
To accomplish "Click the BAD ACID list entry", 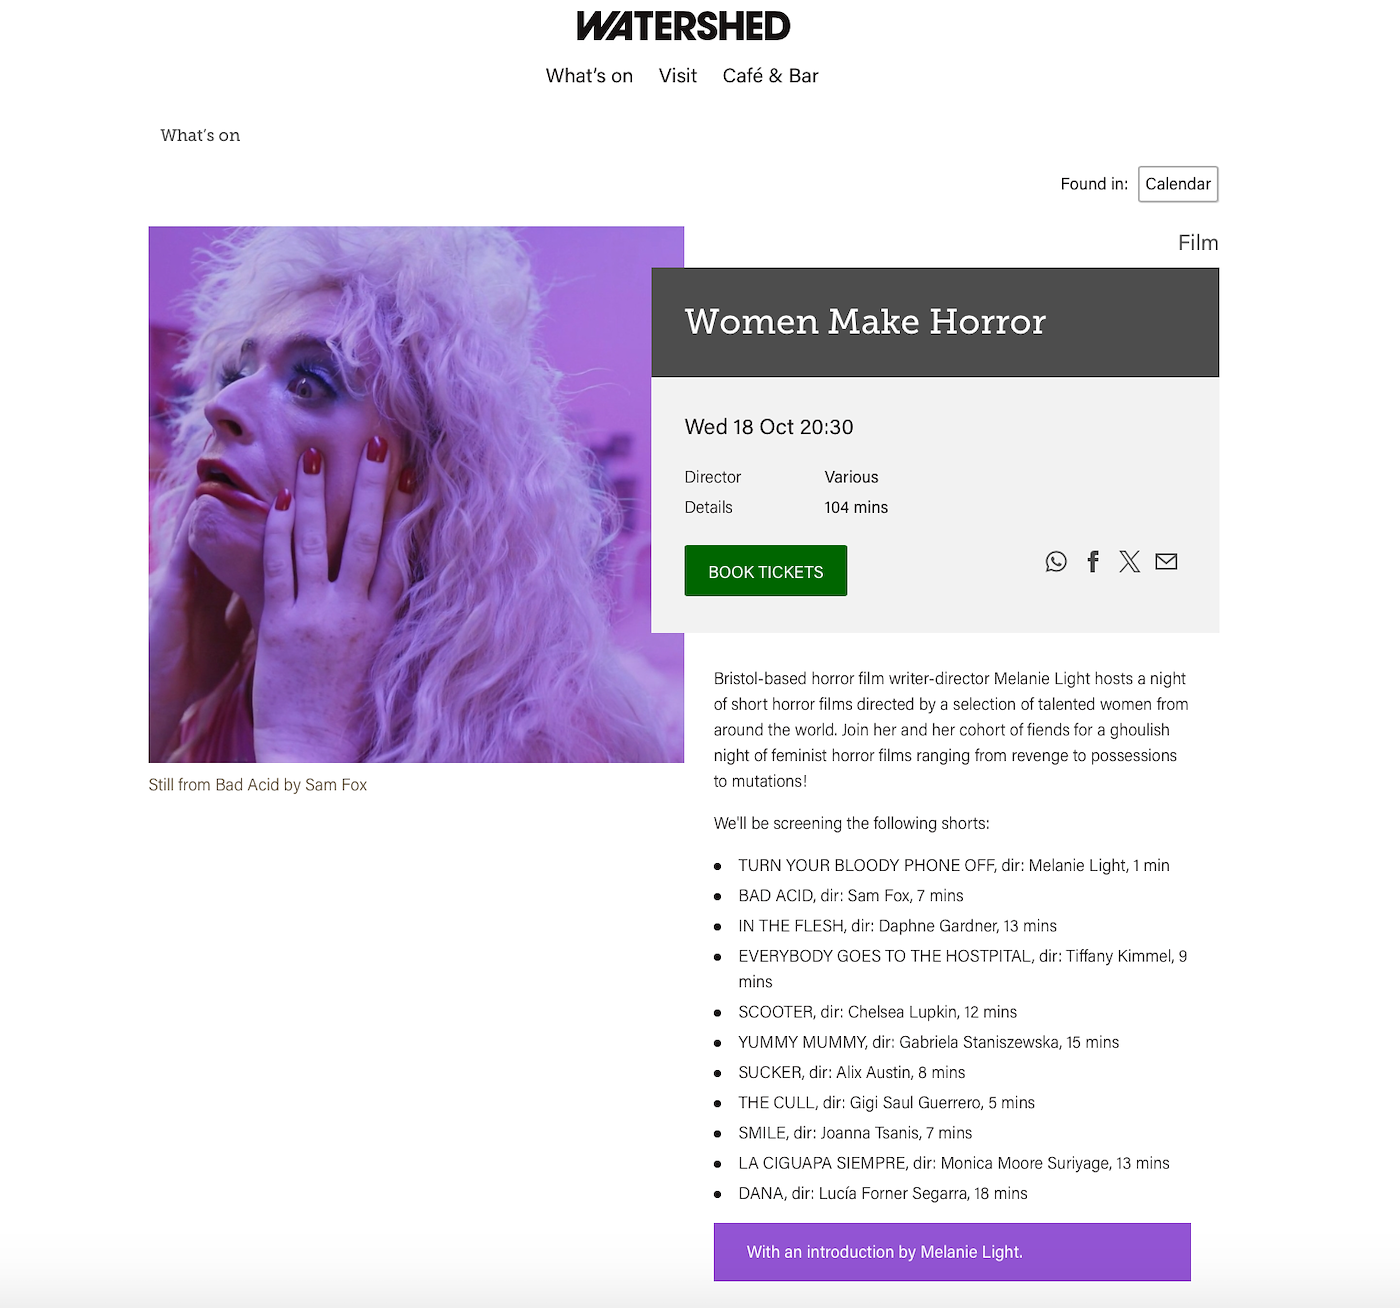I will pyautogui.click(x=851, y=896).
